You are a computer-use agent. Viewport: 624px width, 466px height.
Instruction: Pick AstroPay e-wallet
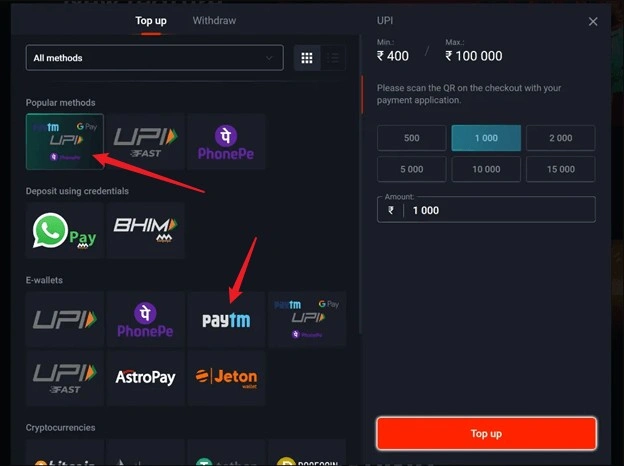click(145, 378)
